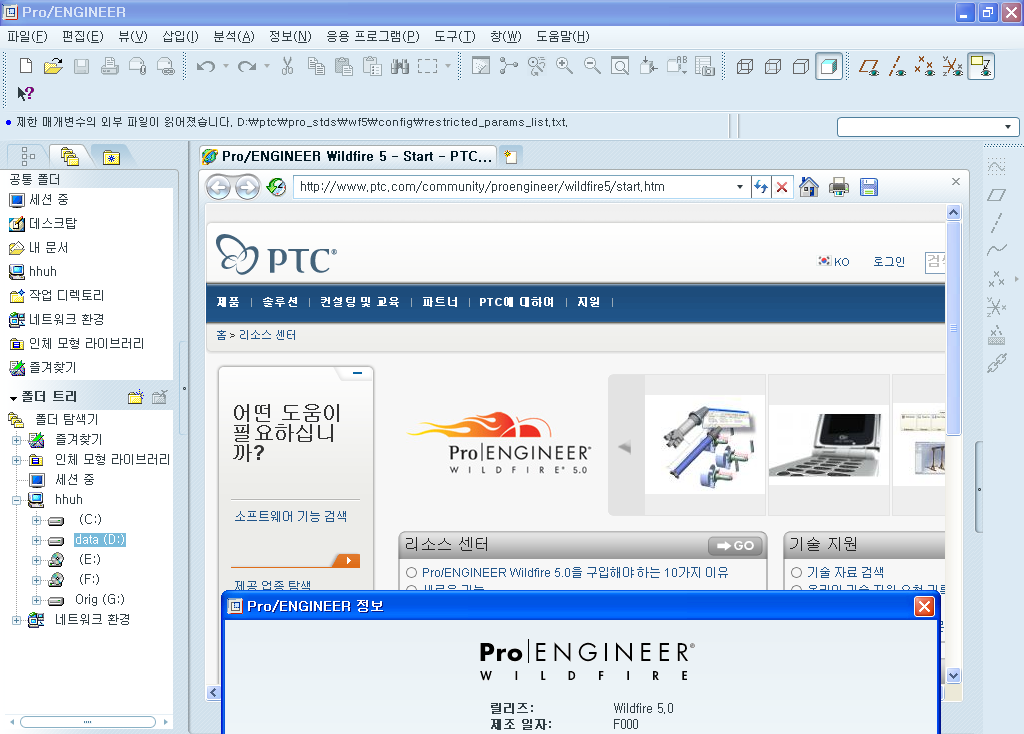Screen dimensions: 1024x734
Task: Click the Find binoculars icon
Action: [x=400, y=66]
